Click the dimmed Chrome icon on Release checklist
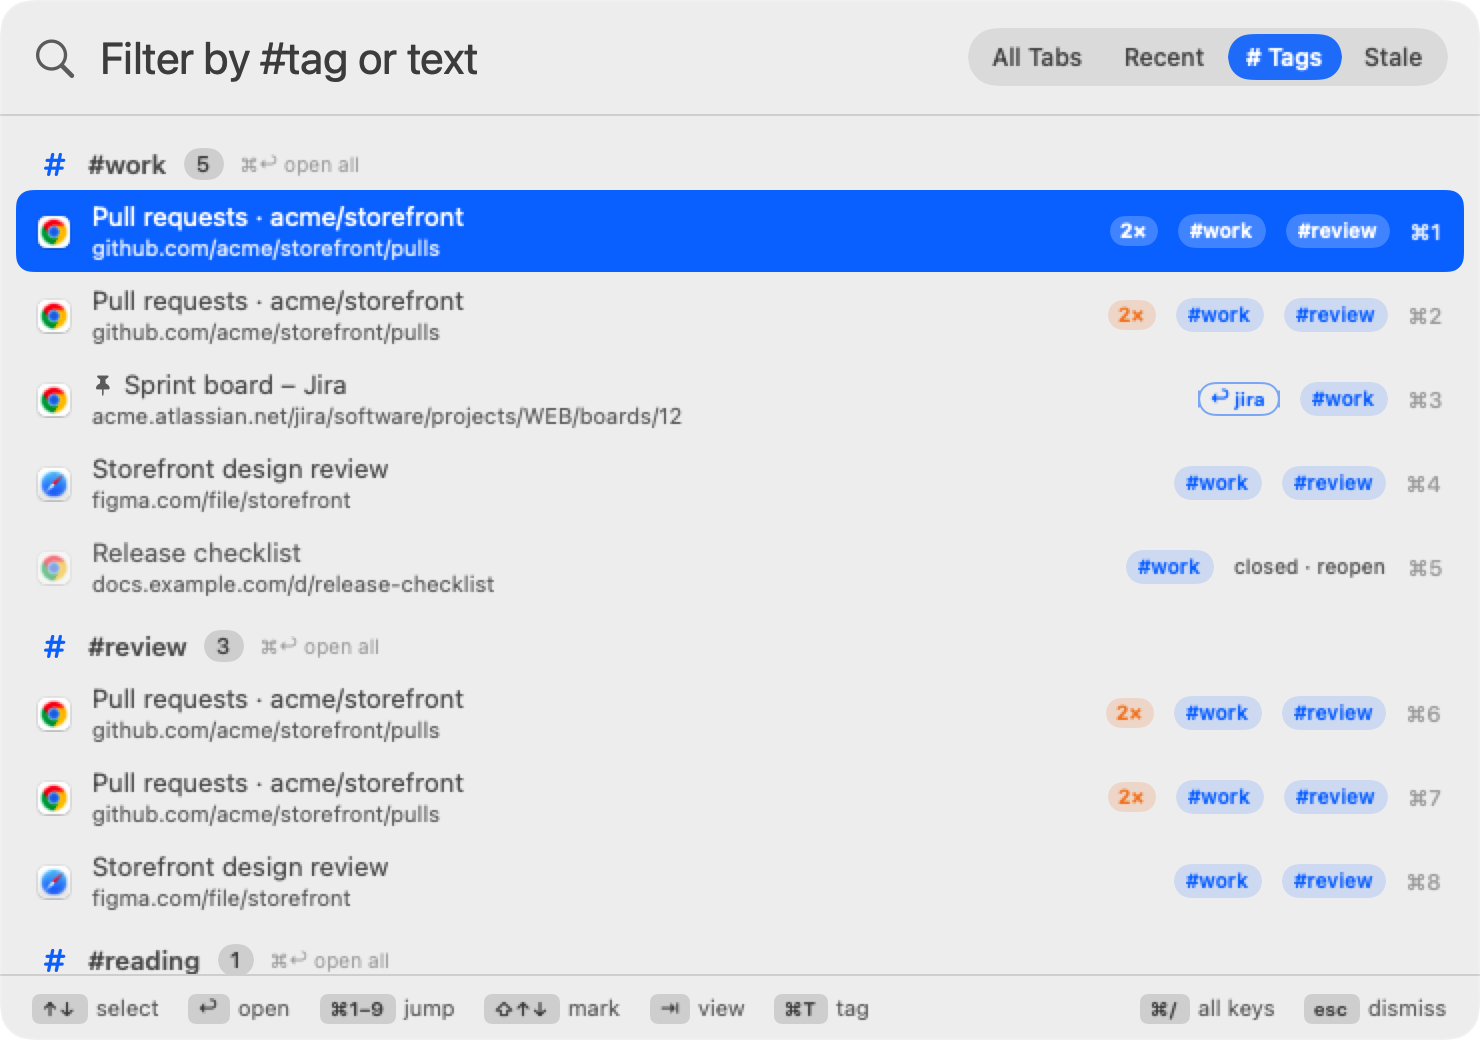The width and height of the screenshot is (1480, 1040). point(54,568)
